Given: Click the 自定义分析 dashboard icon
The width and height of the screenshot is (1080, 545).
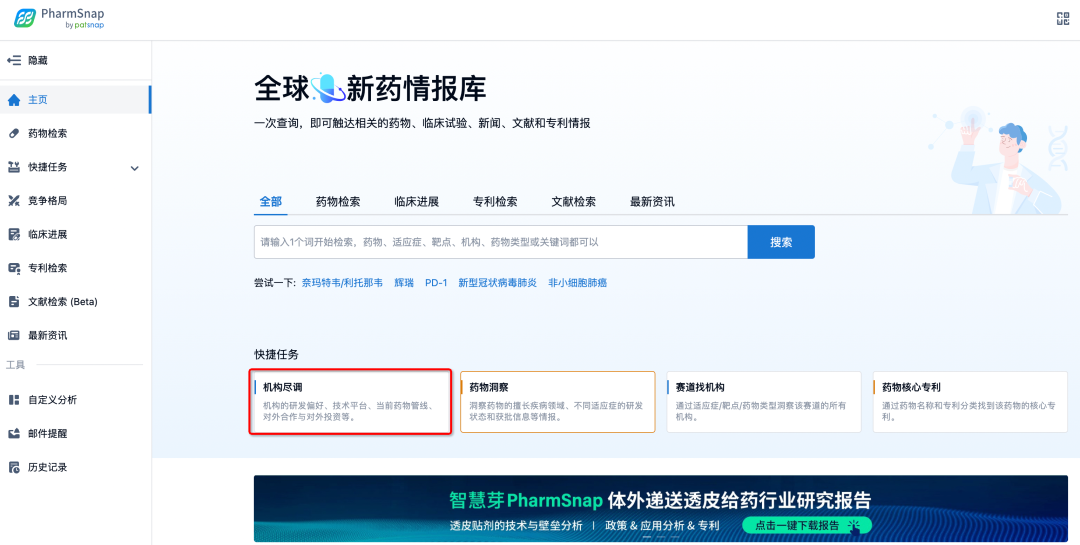Looking at the screenshot, I should coord(14,400).
